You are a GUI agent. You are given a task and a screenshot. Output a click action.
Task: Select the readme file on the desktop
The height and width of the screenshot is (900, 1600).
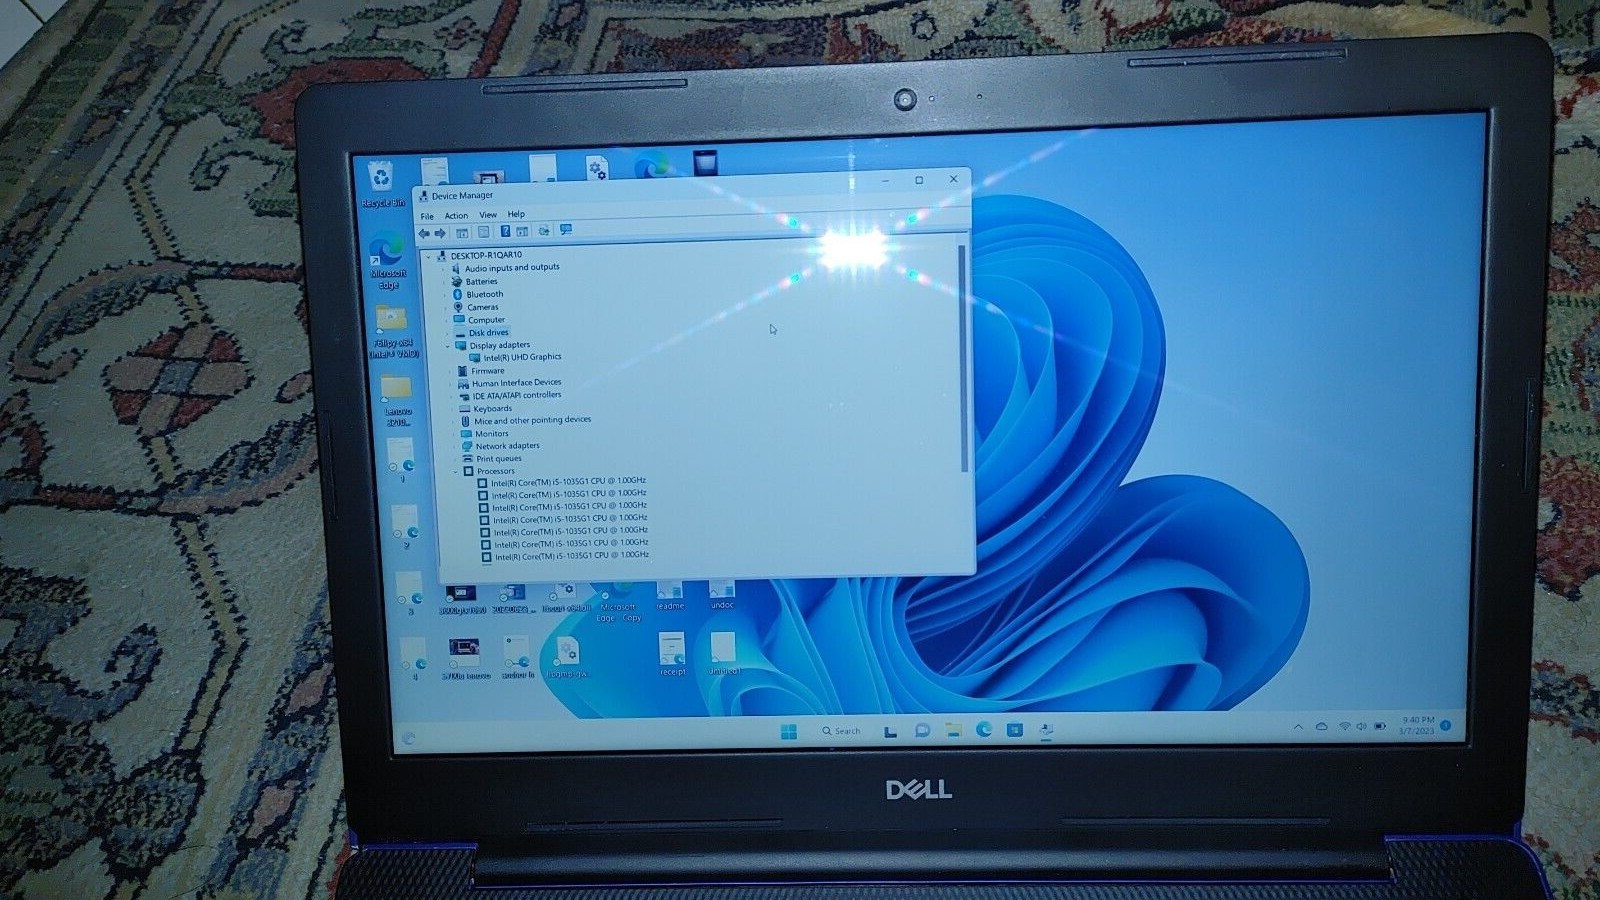(x=670, y=596)
